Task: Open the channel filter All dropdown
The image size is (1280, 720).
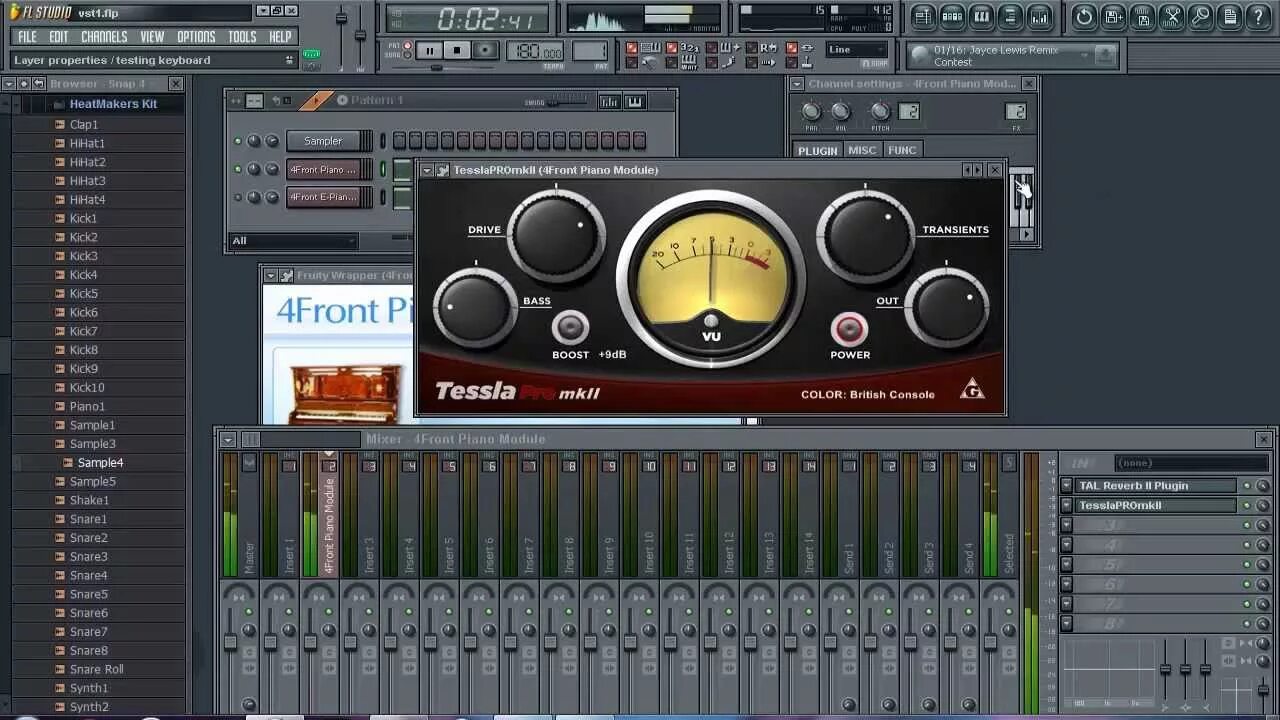Action: tap(293, 241)
